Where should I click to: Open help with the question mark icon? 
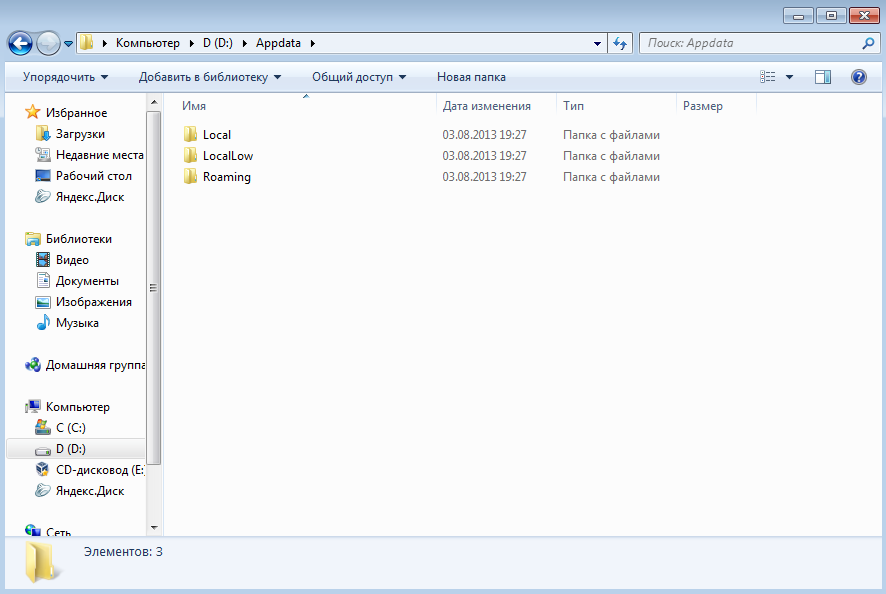(x=859, y=77)
